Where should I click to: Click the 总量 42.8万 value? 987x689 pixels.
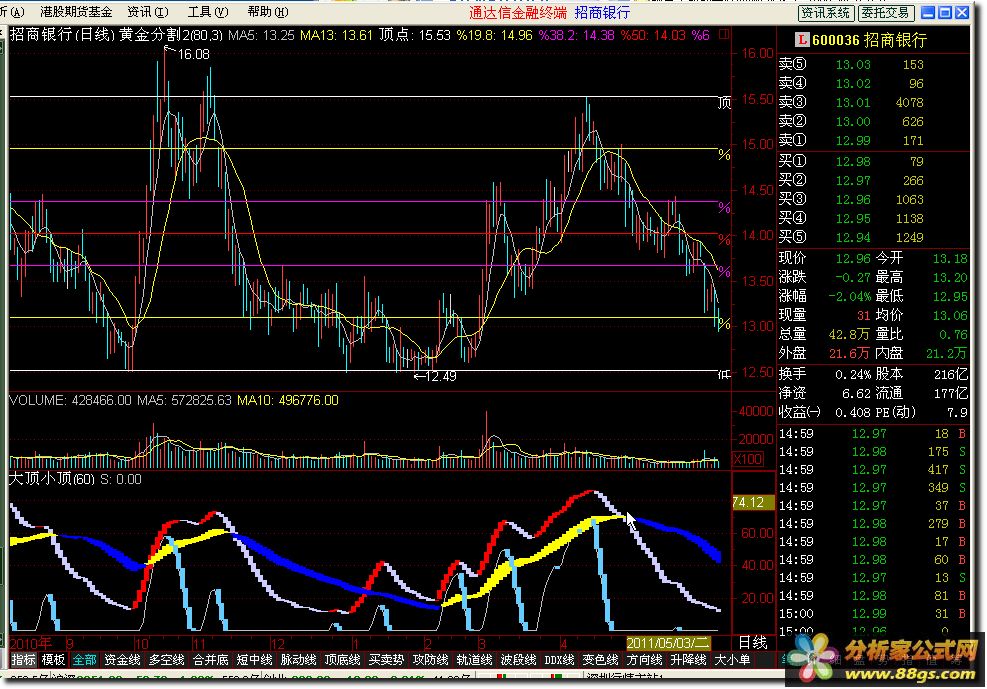[849, 335]
